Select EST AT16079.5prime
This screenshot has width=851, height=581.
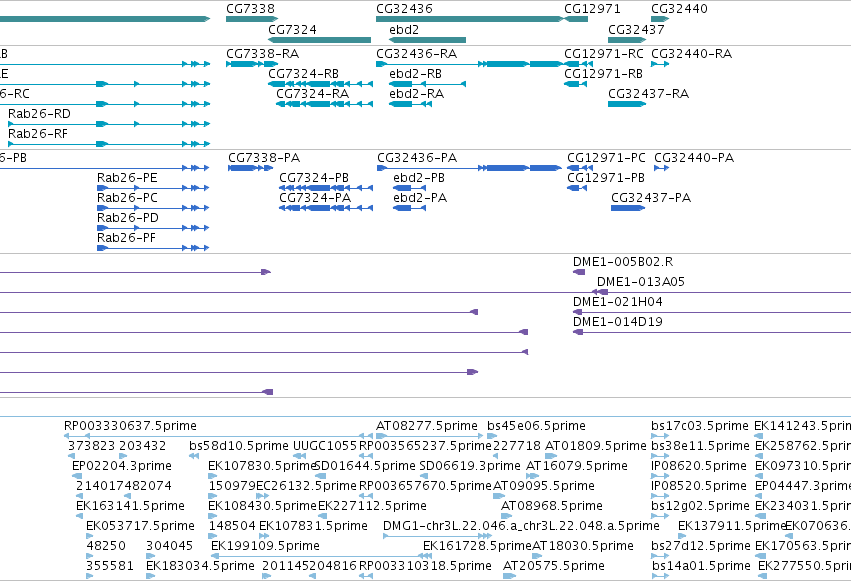coord(577,466)
